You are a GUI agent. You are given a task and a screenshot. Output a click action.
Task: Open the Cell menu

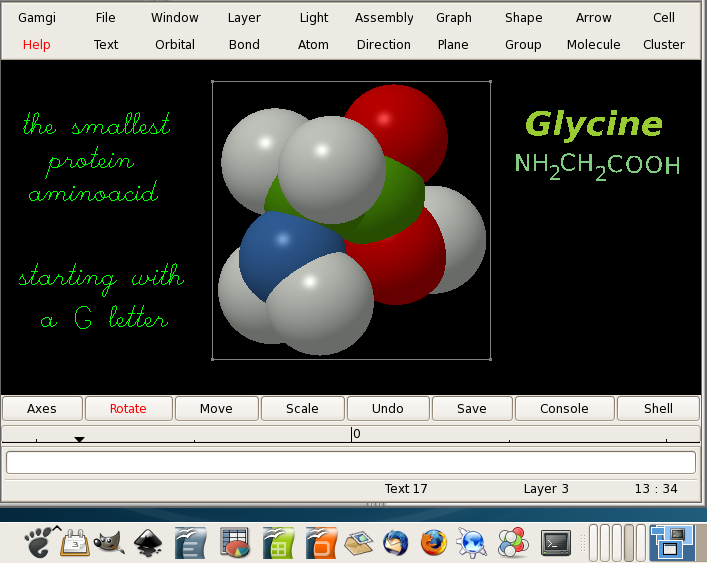point(664,18)
